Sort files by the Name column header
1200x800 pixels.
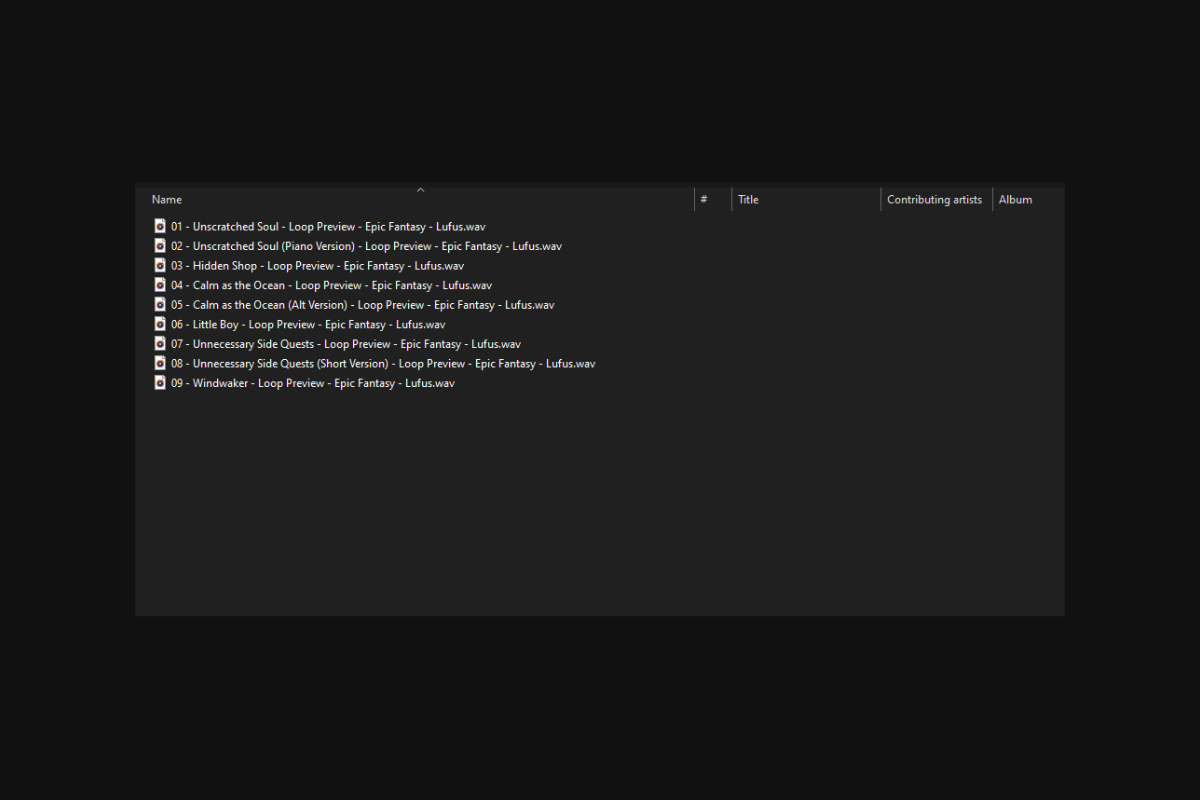(167, 200)
